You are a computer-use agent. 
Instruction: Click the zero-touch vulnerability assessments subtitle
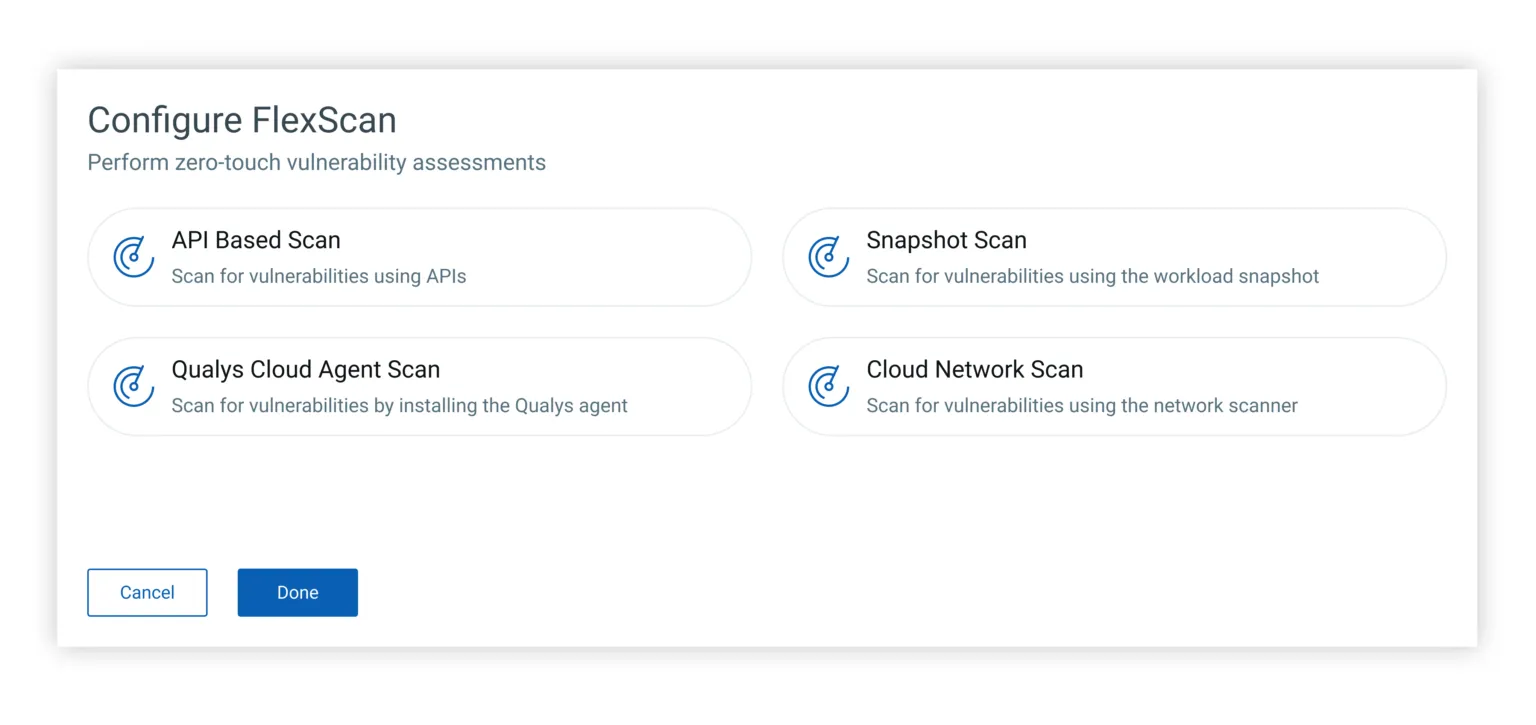pos(316,162)
